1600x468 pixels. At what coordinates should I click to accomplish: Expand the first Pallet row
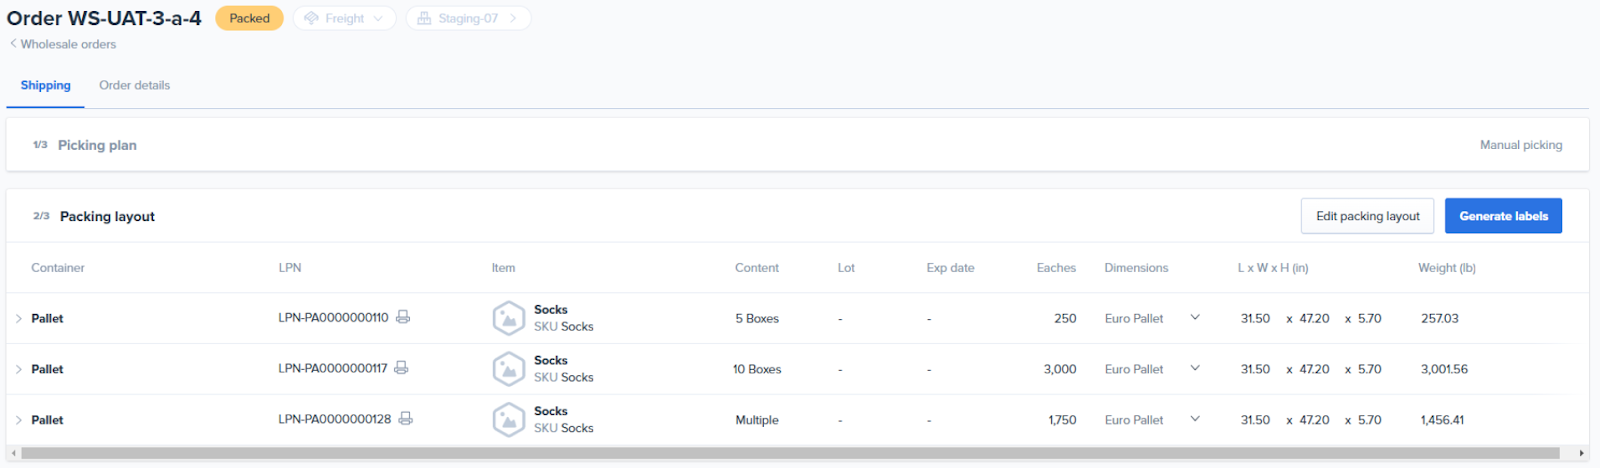pos(19,318)
